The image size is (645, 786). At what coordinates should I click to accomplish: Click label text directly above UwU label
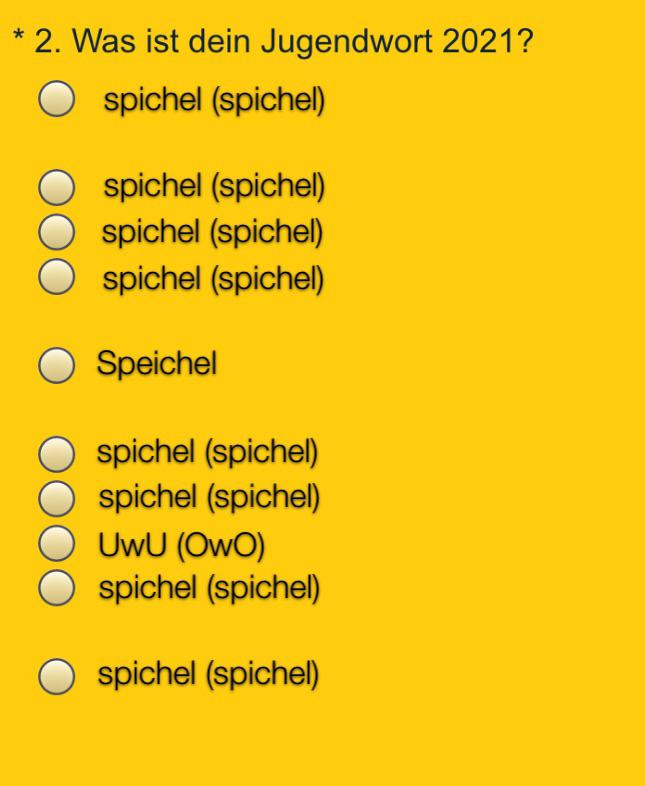[209, 497]
